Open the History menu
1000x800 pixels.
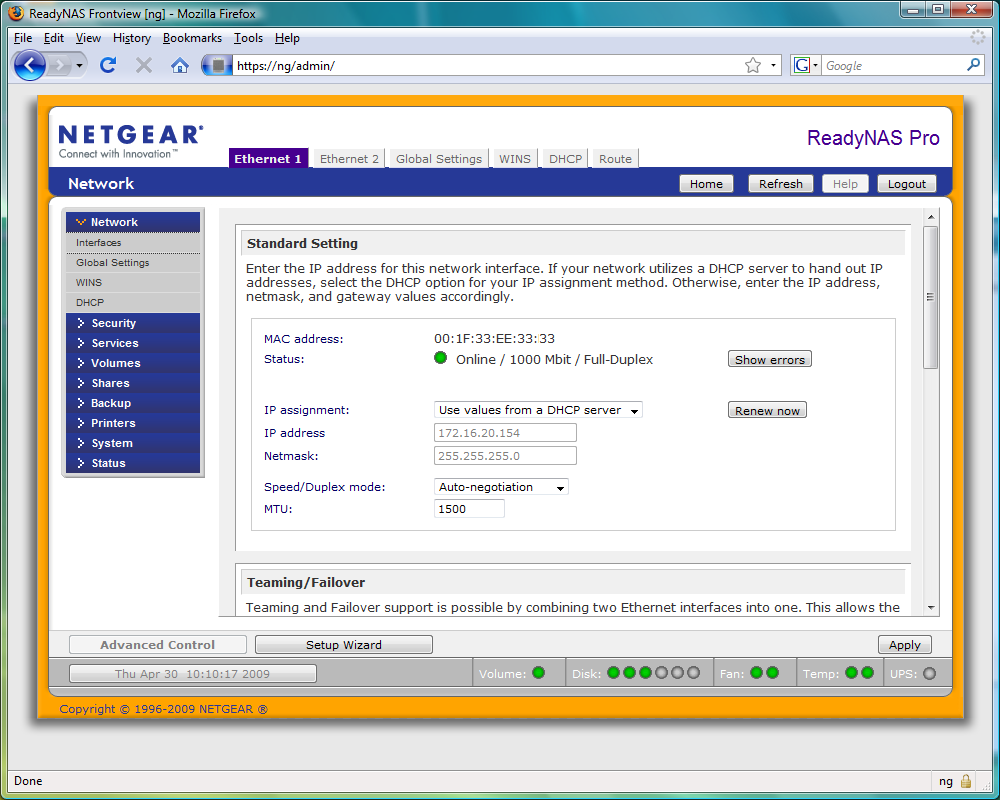[x=131, y=38]
